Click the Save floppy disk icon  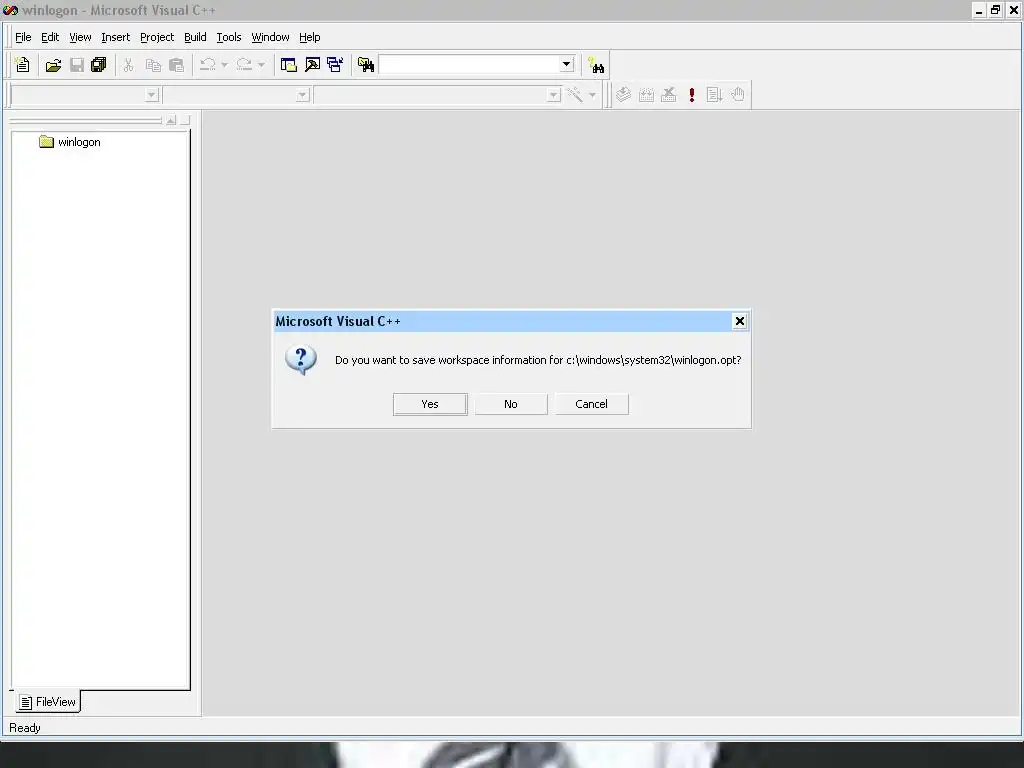(x=76, y=65)
